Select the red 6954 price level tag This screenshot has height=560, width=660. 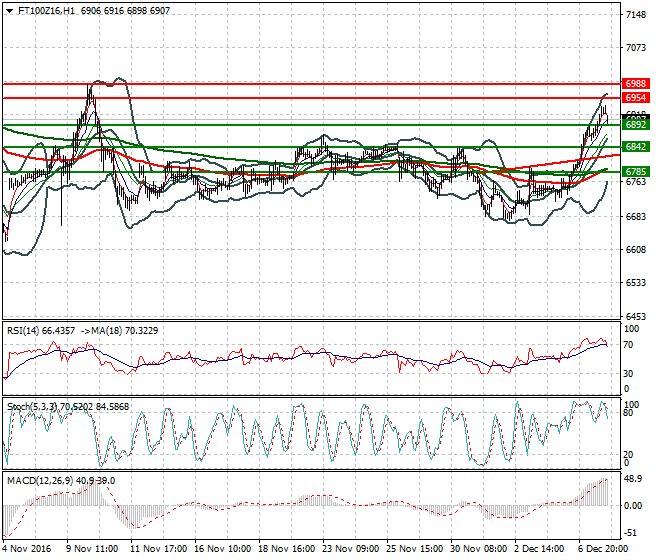(635, 98)
